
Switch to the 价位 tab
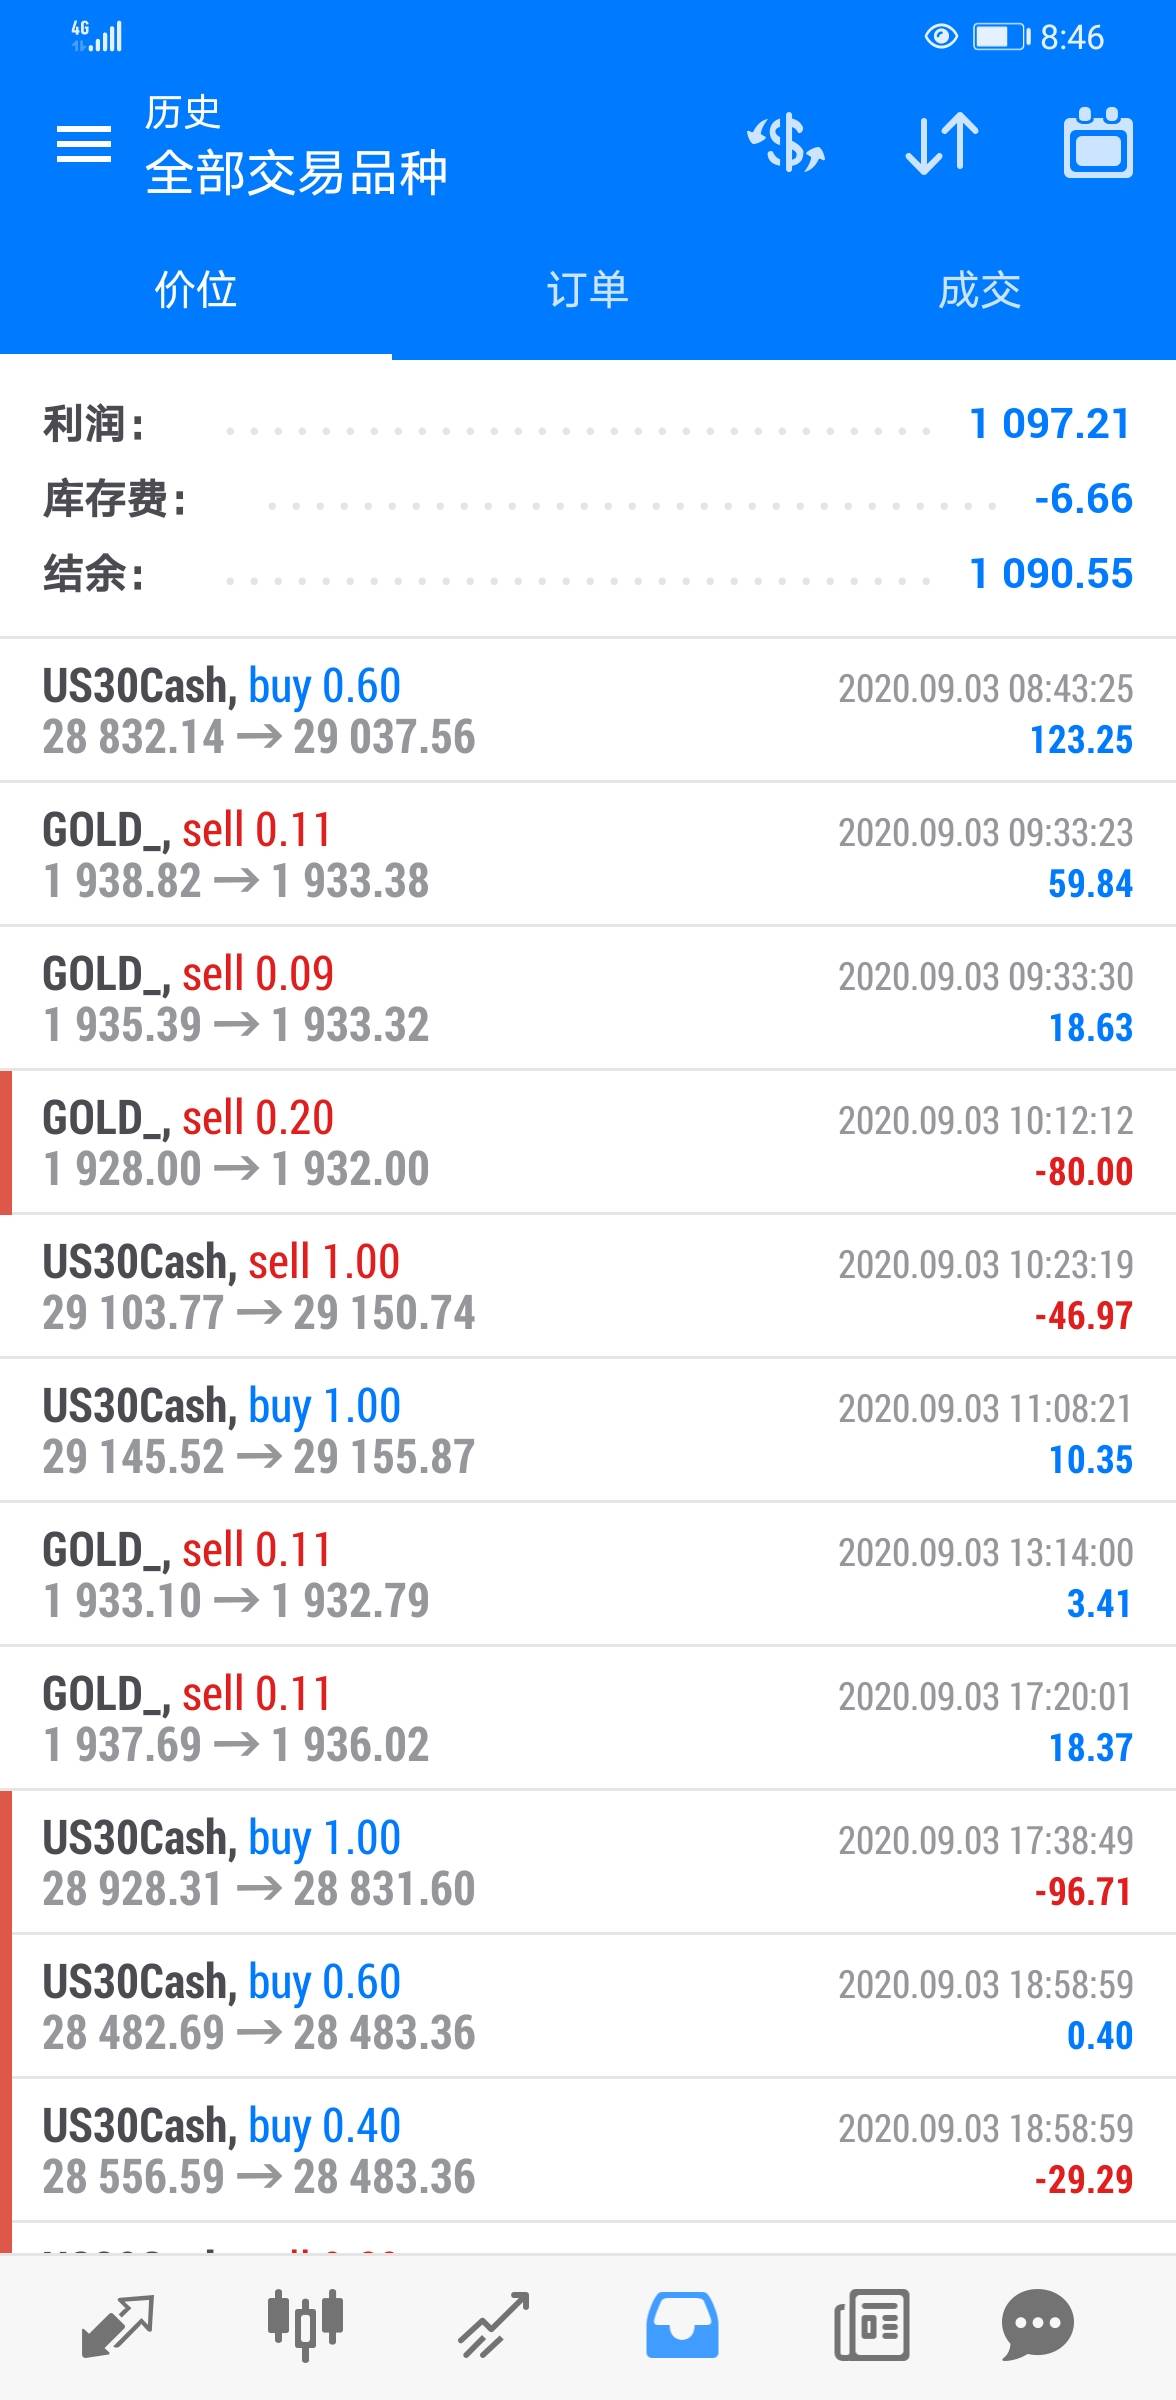[x=196, y=291]
